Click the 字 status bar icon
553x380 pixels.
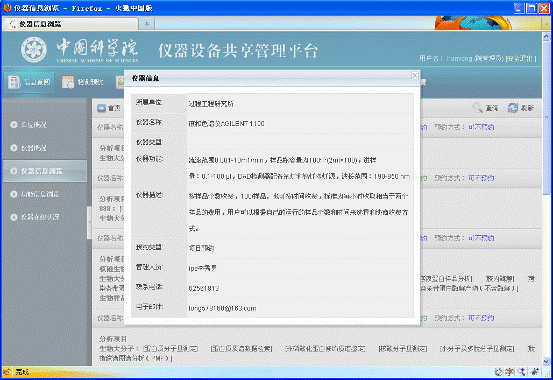pos(509,372)
